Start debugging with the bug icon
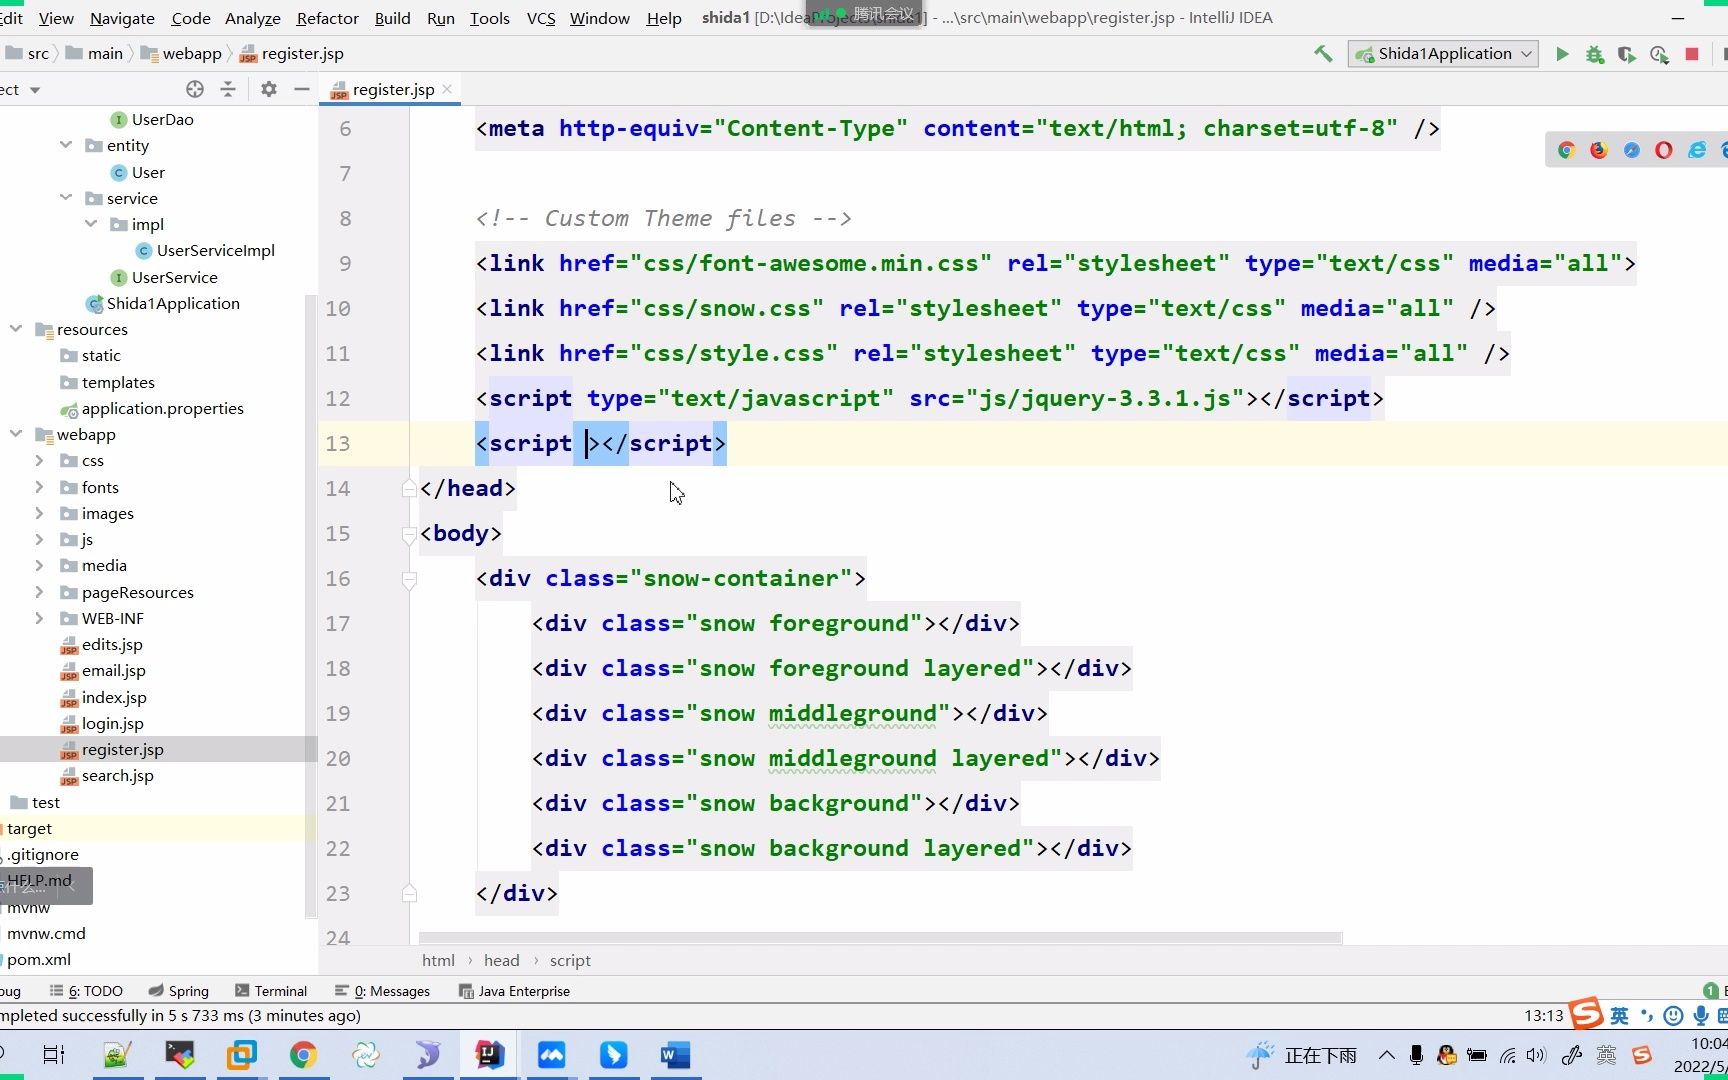Image resolution: width=1728 pixels, height=1080 pixels. tap(1595, 54)
